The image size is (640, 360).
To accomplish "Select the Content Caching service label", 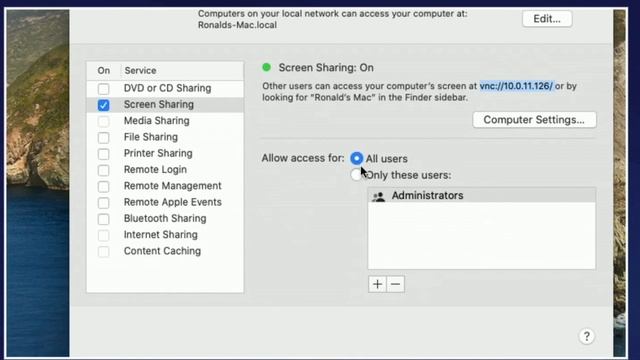I will 162,251.
